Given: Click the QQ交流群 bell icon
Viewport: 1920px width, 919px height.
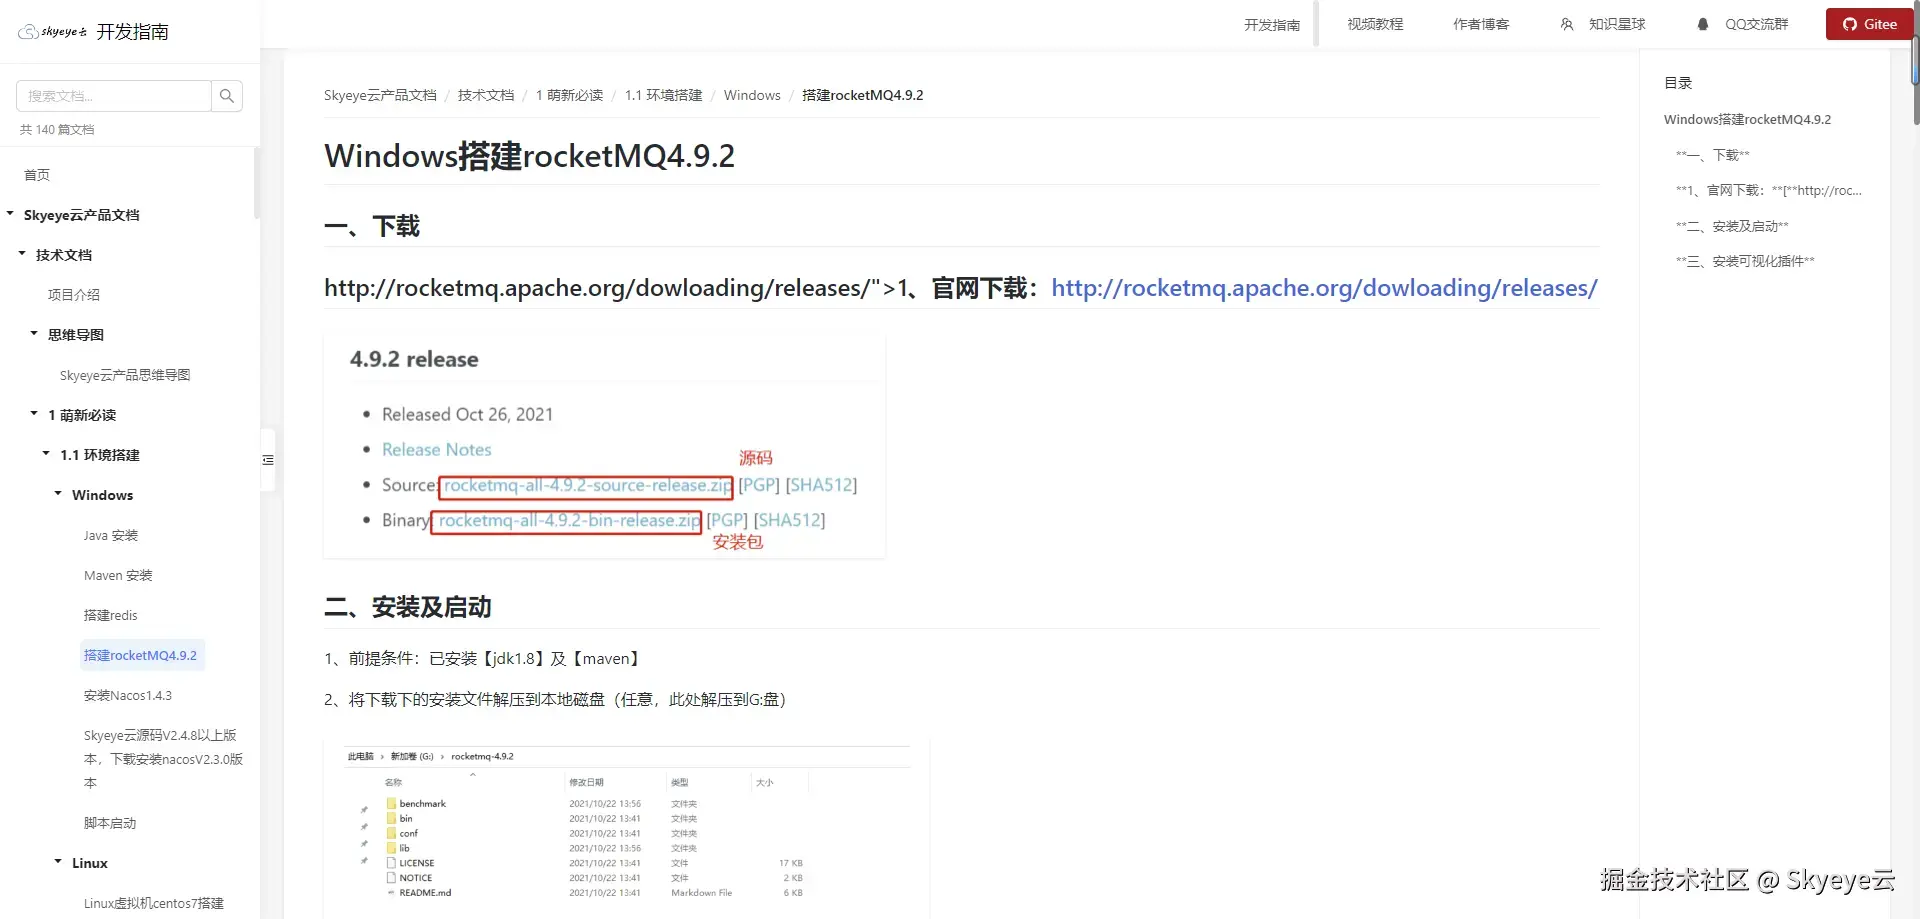Looking at the screenshot, I should [1703, 24].
